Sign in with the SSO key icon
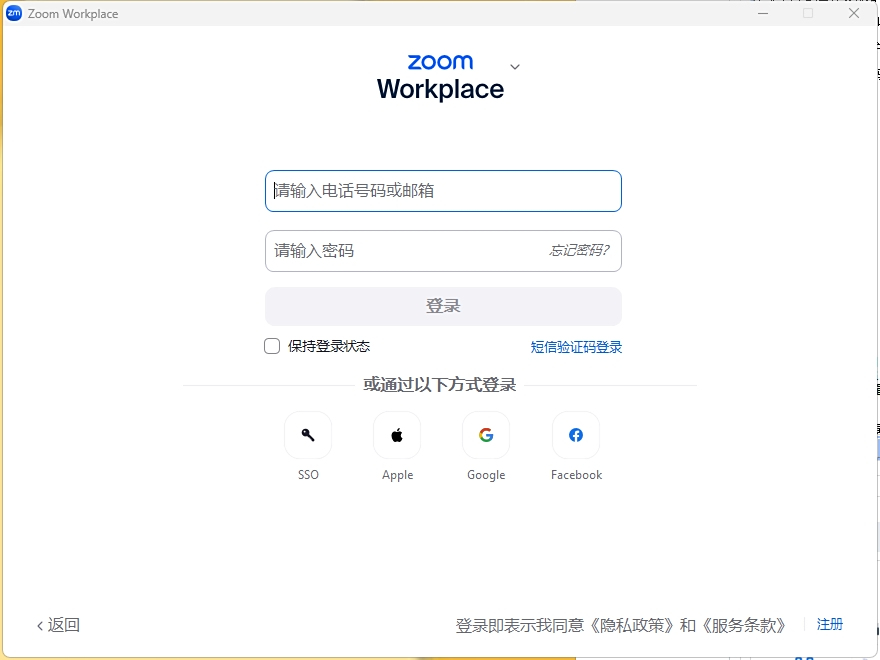Screen dimensions: 880x660 point(308,435)
